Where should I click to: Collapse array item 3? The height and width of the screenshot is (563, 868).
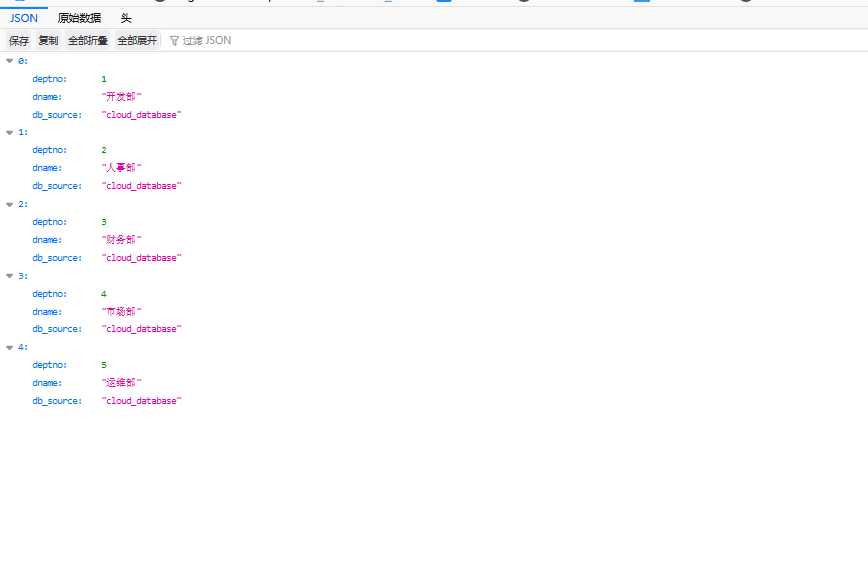tap(9, 276)
